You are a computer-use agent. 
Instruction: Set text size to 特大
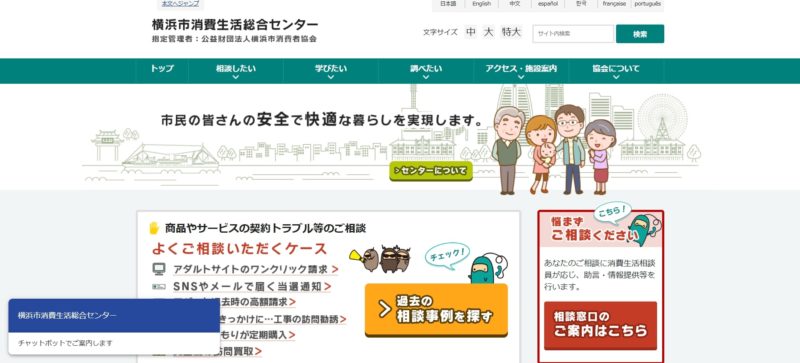pos(511,32)
